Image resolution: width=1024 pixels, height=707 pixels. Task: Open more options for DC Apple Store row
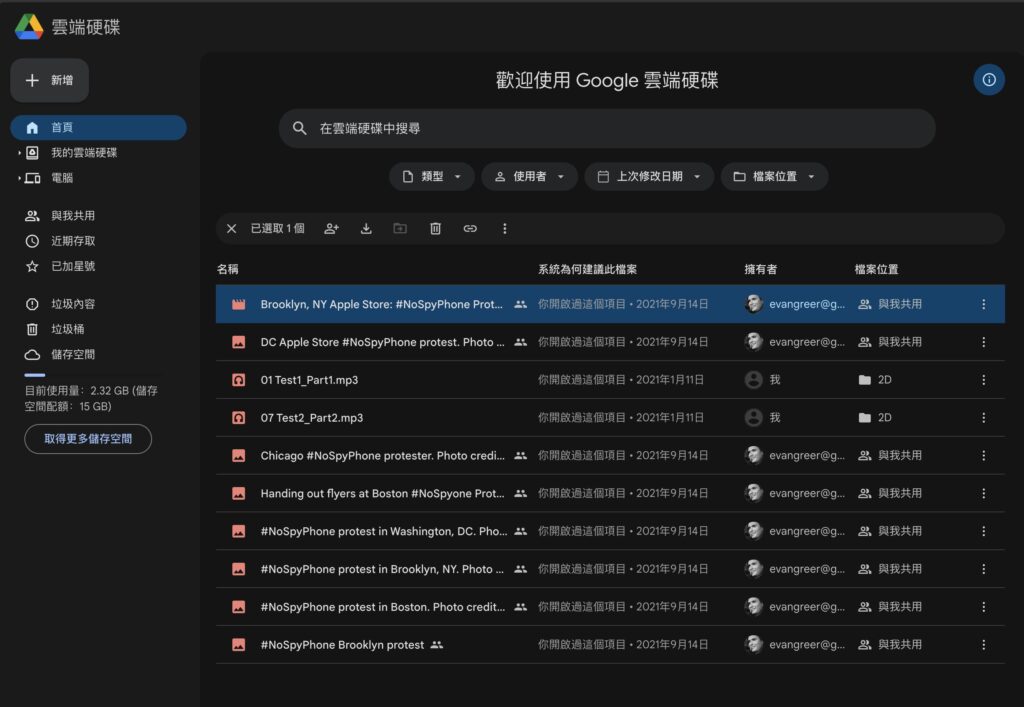coord(984,342)
